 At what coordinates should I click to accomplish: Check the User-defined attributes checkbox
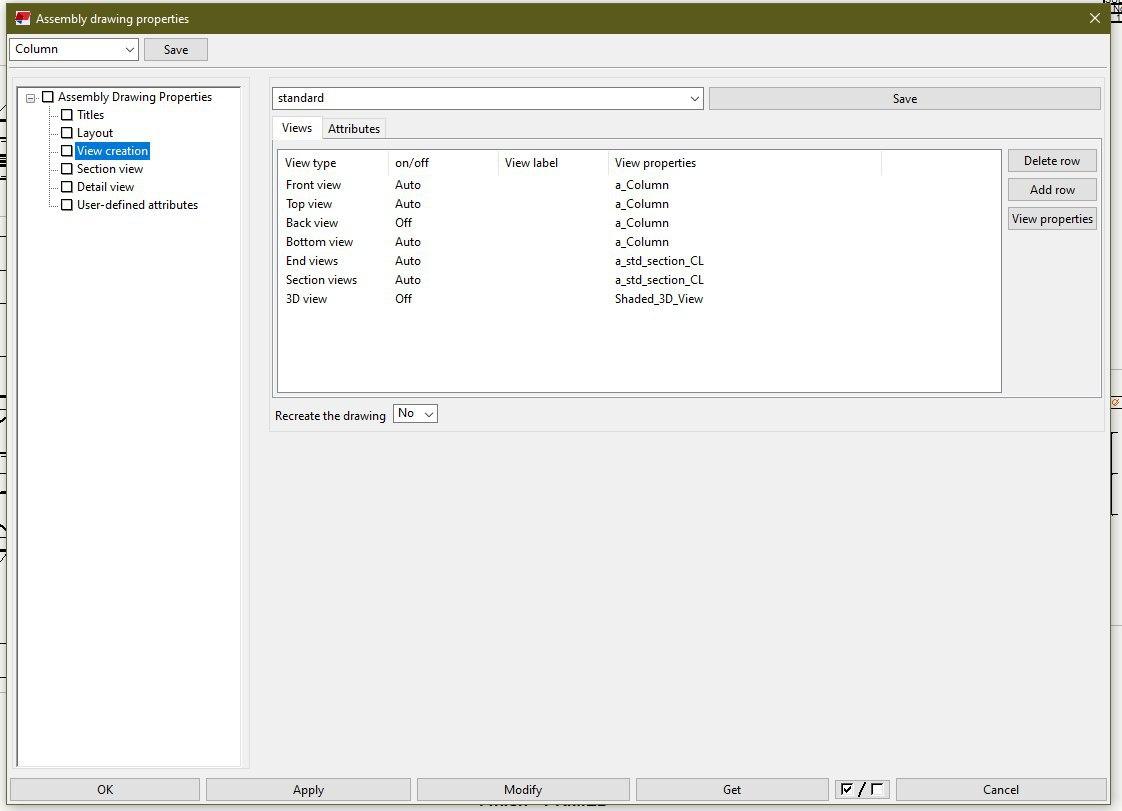pos(67,205)
